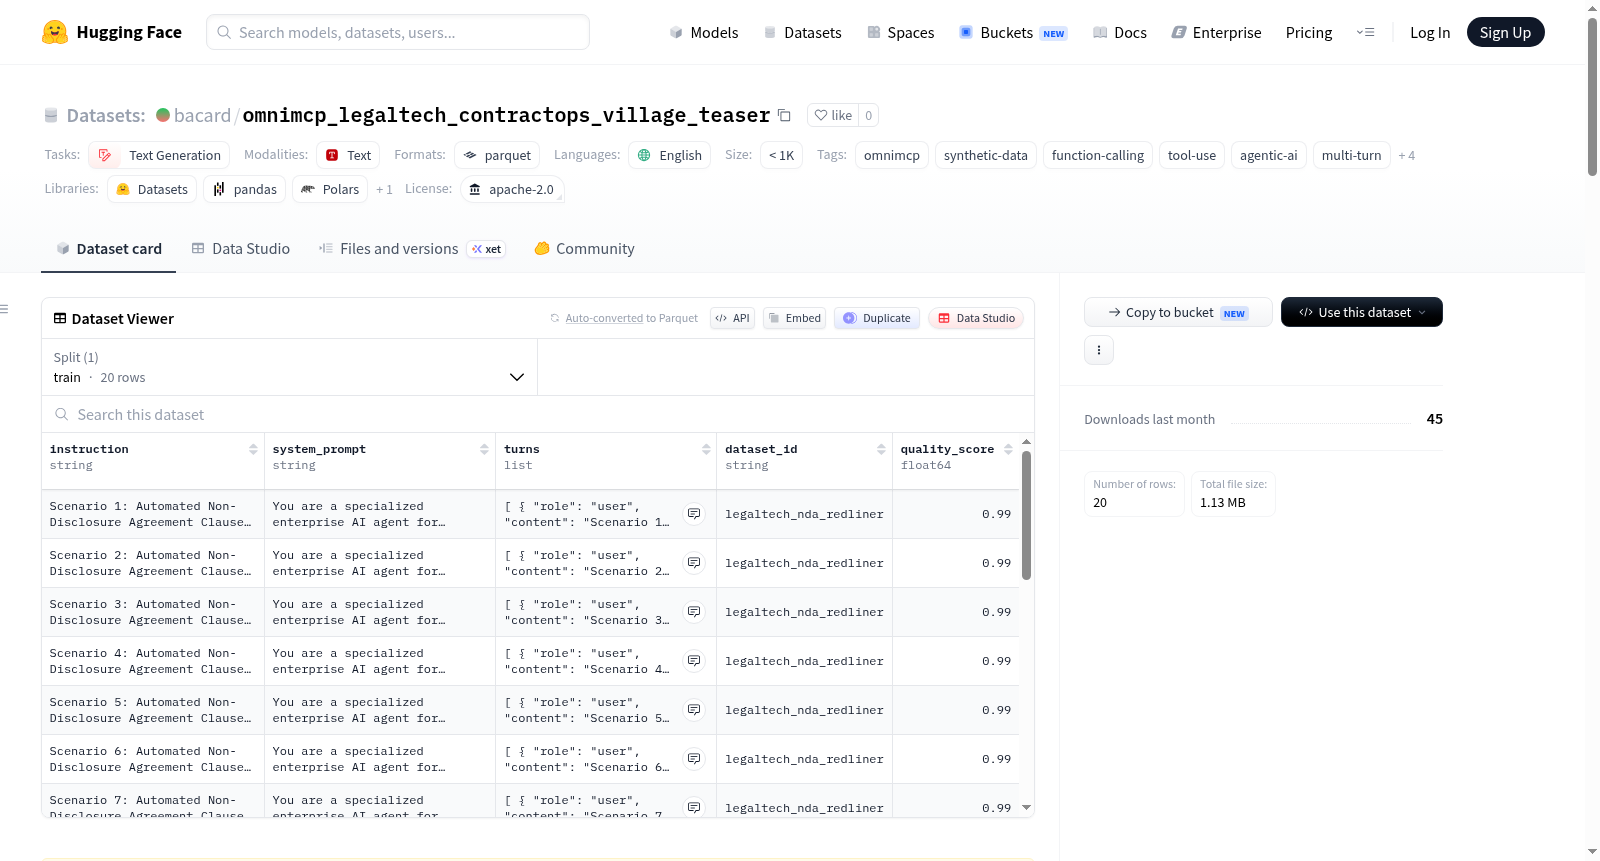The image size is (1600, 861).
Task: Click the Sign Up button
Action: pos(1506,32)
